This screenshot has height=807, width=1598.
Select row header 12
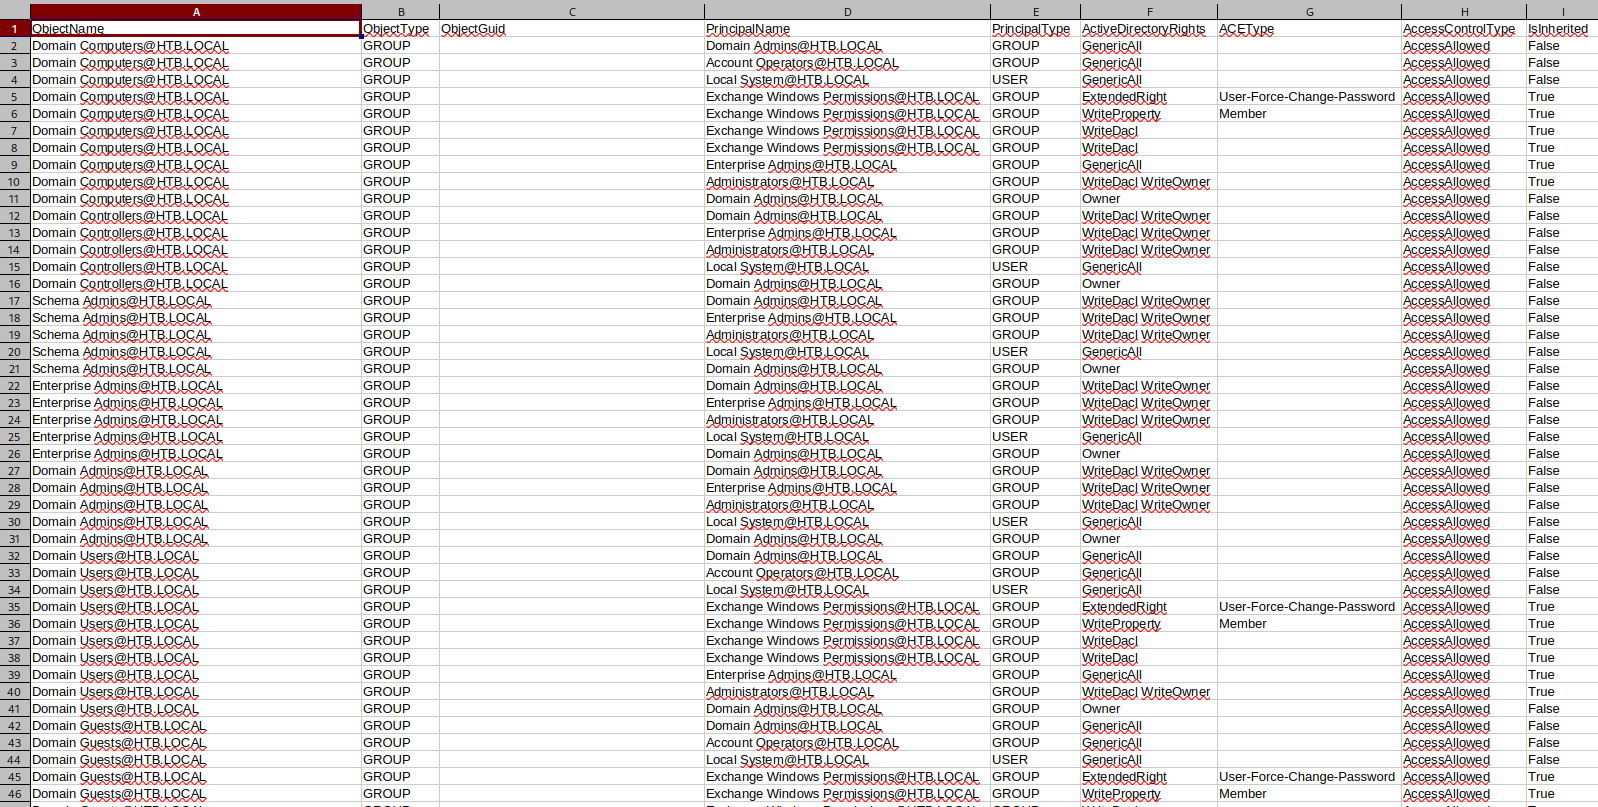coord(15,216)
